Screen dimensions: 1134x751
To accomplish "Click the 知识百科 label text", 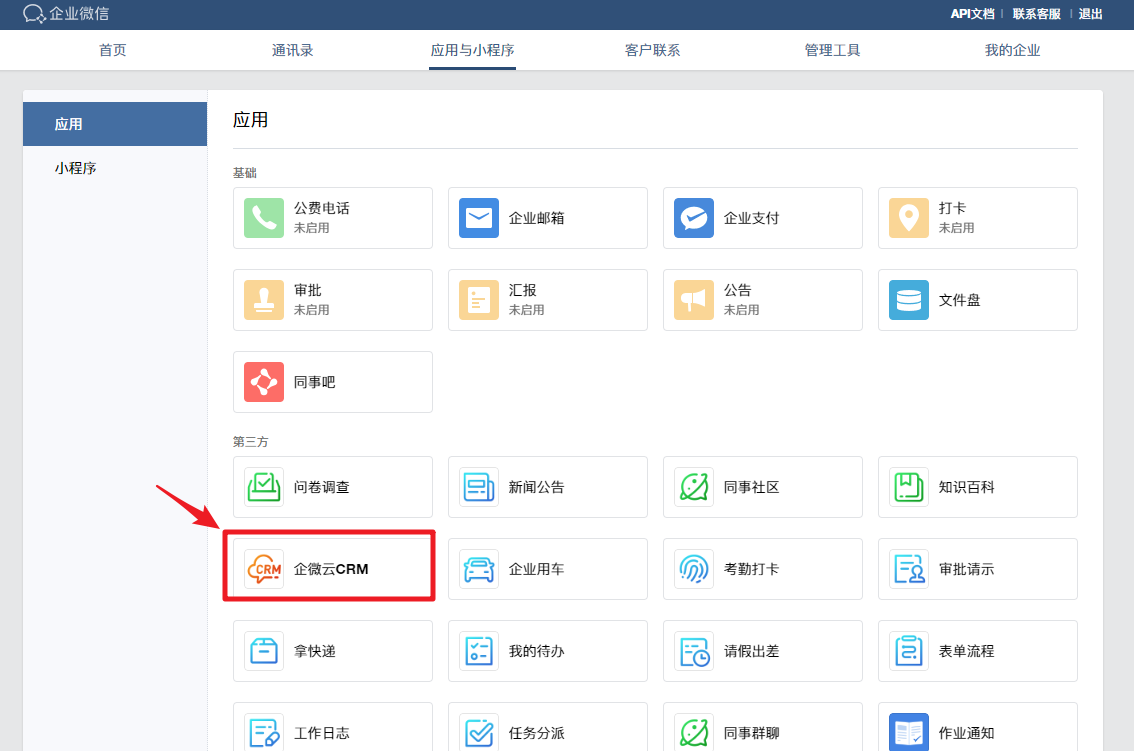I will coord(967,487).
